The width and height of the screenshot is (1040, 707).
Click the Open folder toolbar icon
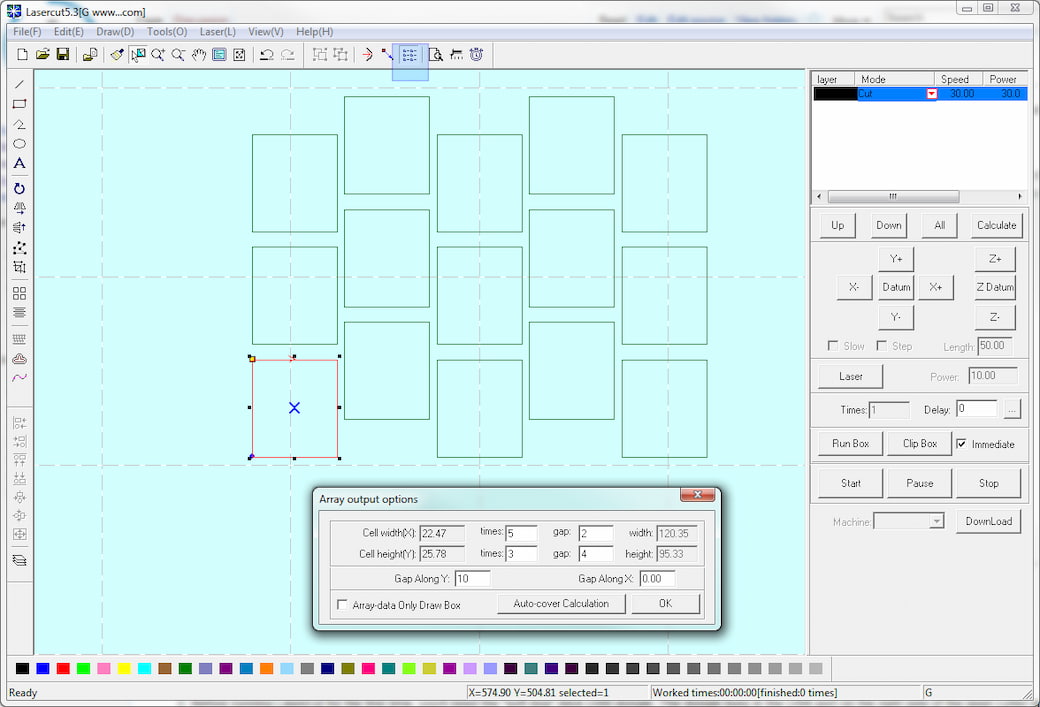point(42,54)
